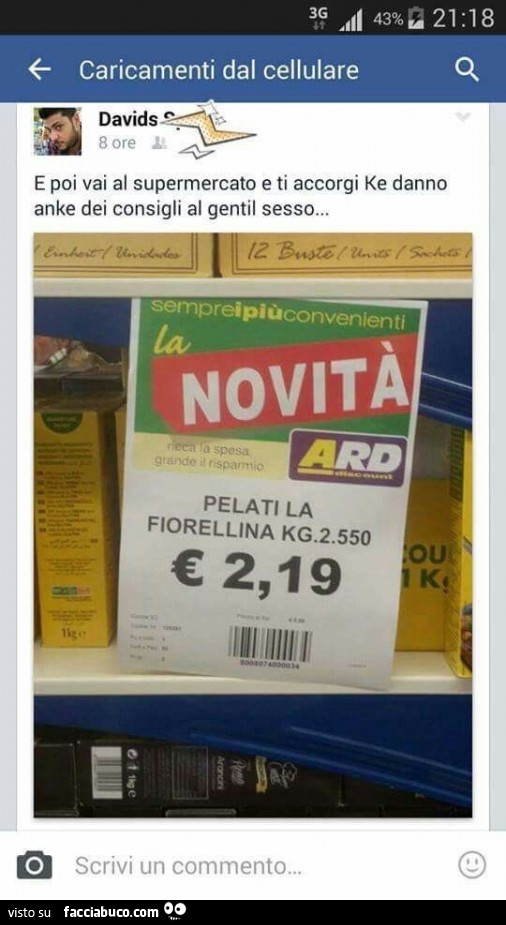506x925 pixels.
Task: Tap the 8 ore timestamp
Action: pyautogui.click(x=117, y=143)
